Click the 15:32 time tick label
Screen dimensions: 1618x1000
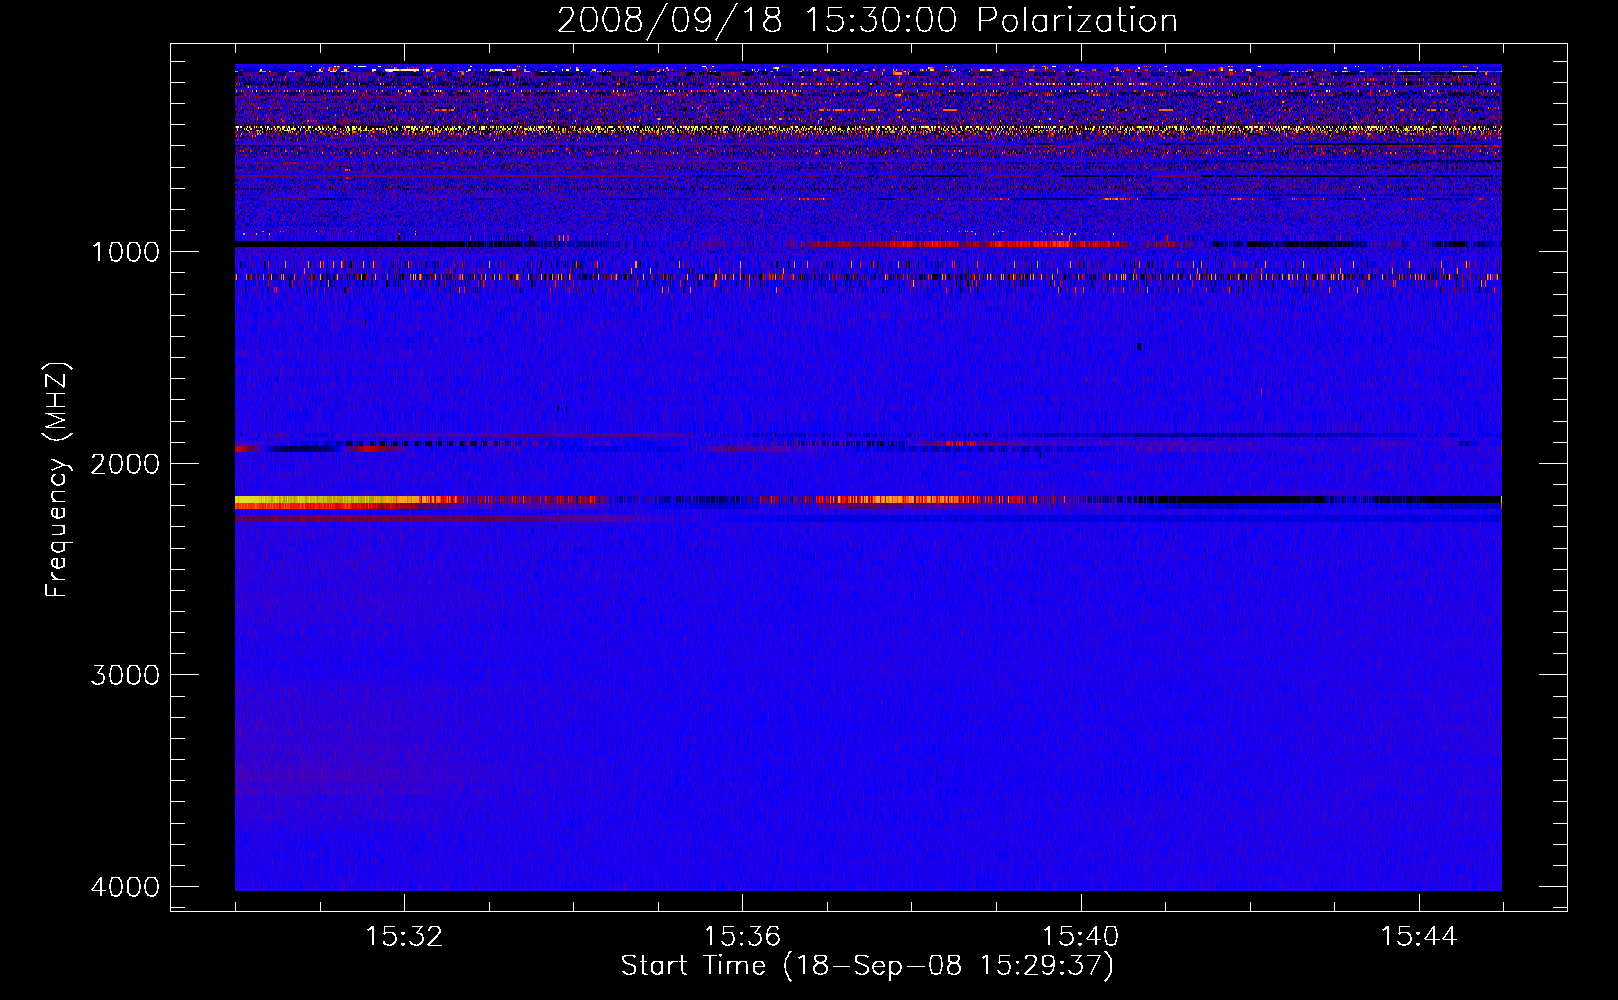pos(404,937)
